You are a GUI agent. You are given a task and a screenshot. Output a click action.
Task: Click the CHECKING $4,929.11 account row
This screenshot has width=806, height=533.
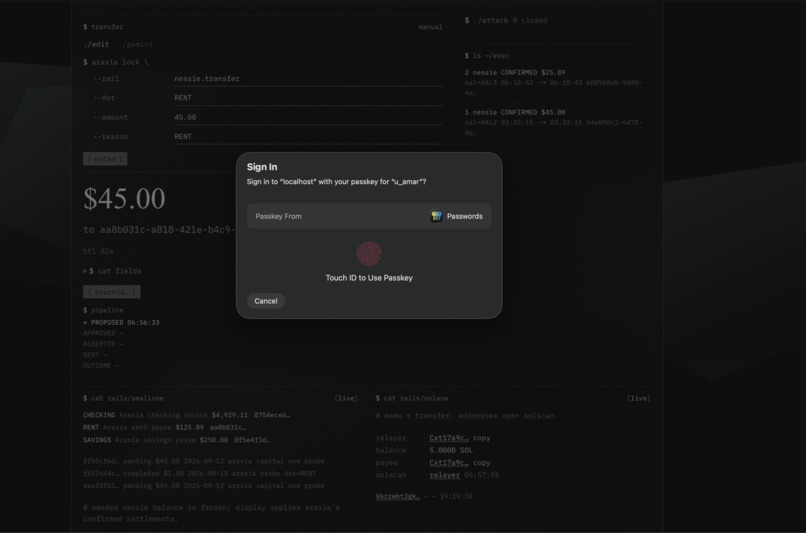click(187, 415)
